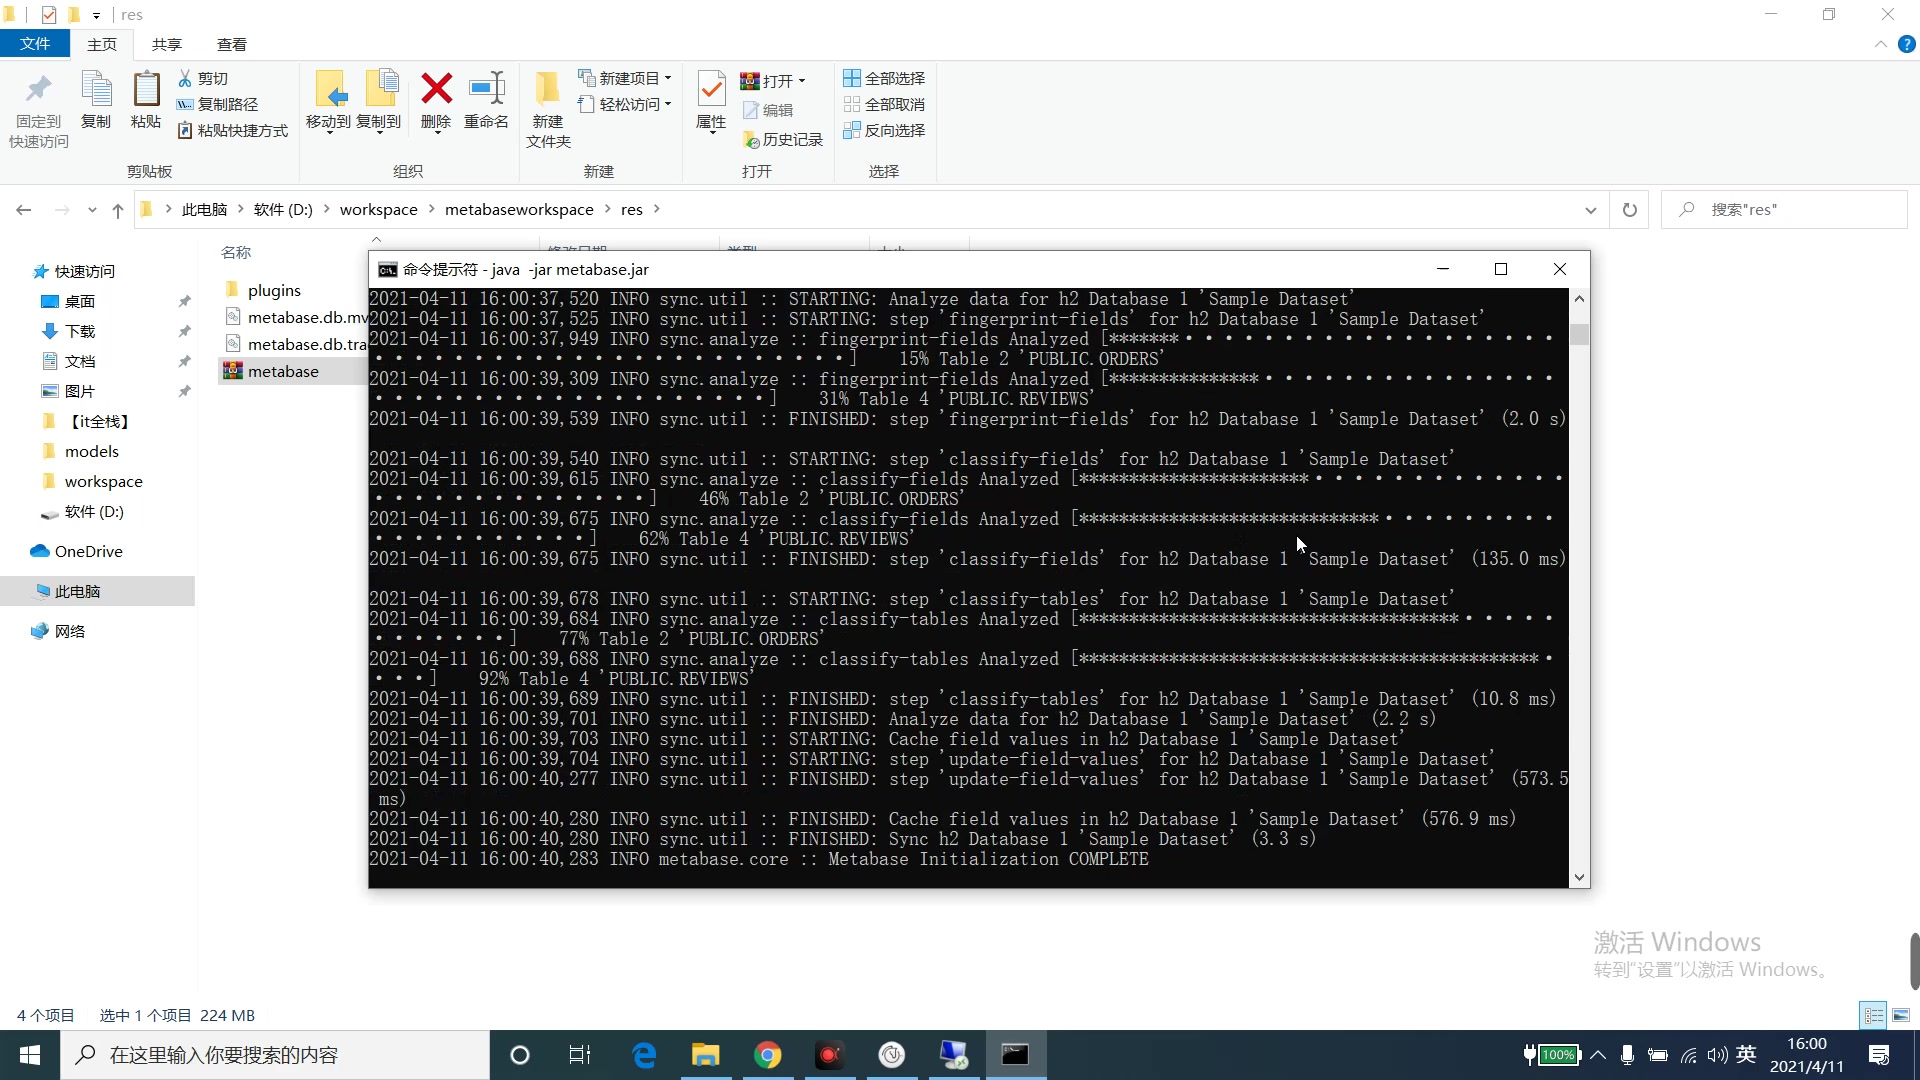Screen dimensions: 1920x1080
Task: Click the command prompt scroll-down arrow
Action: [1579, 877]
